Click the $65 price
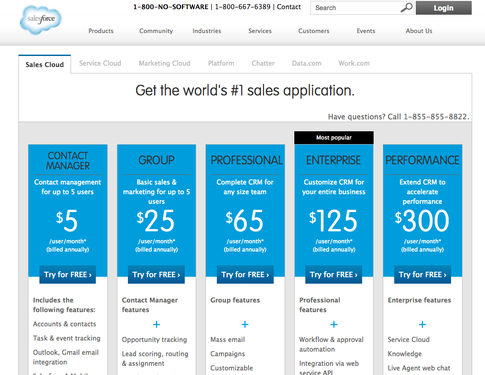This screenshot has height=375, width=485. (245, 221)
